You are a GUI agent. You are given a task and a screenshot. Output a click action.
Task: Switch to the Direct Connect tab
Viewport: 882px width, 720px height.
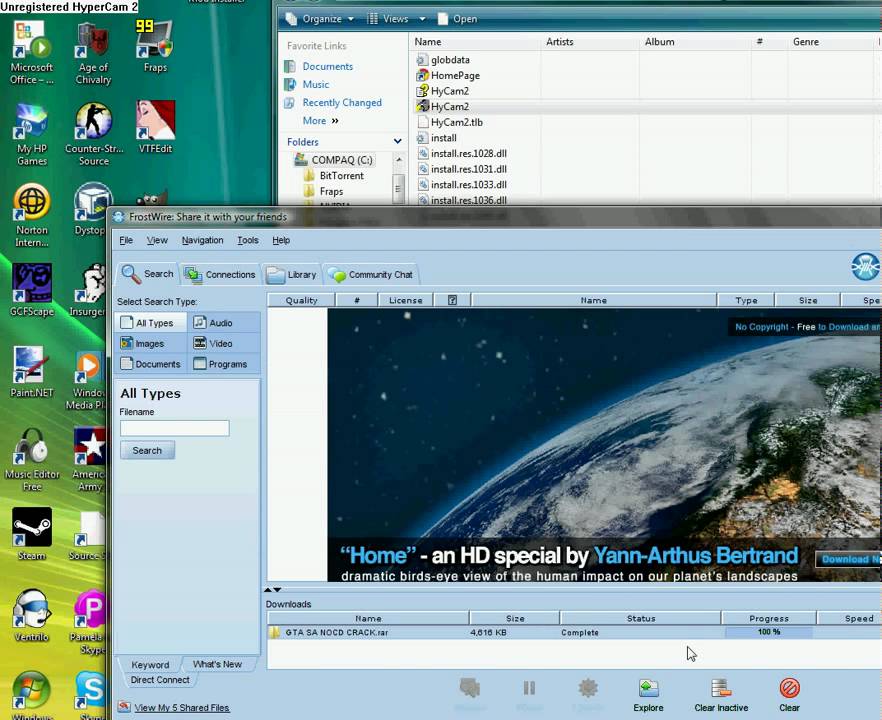160,680
